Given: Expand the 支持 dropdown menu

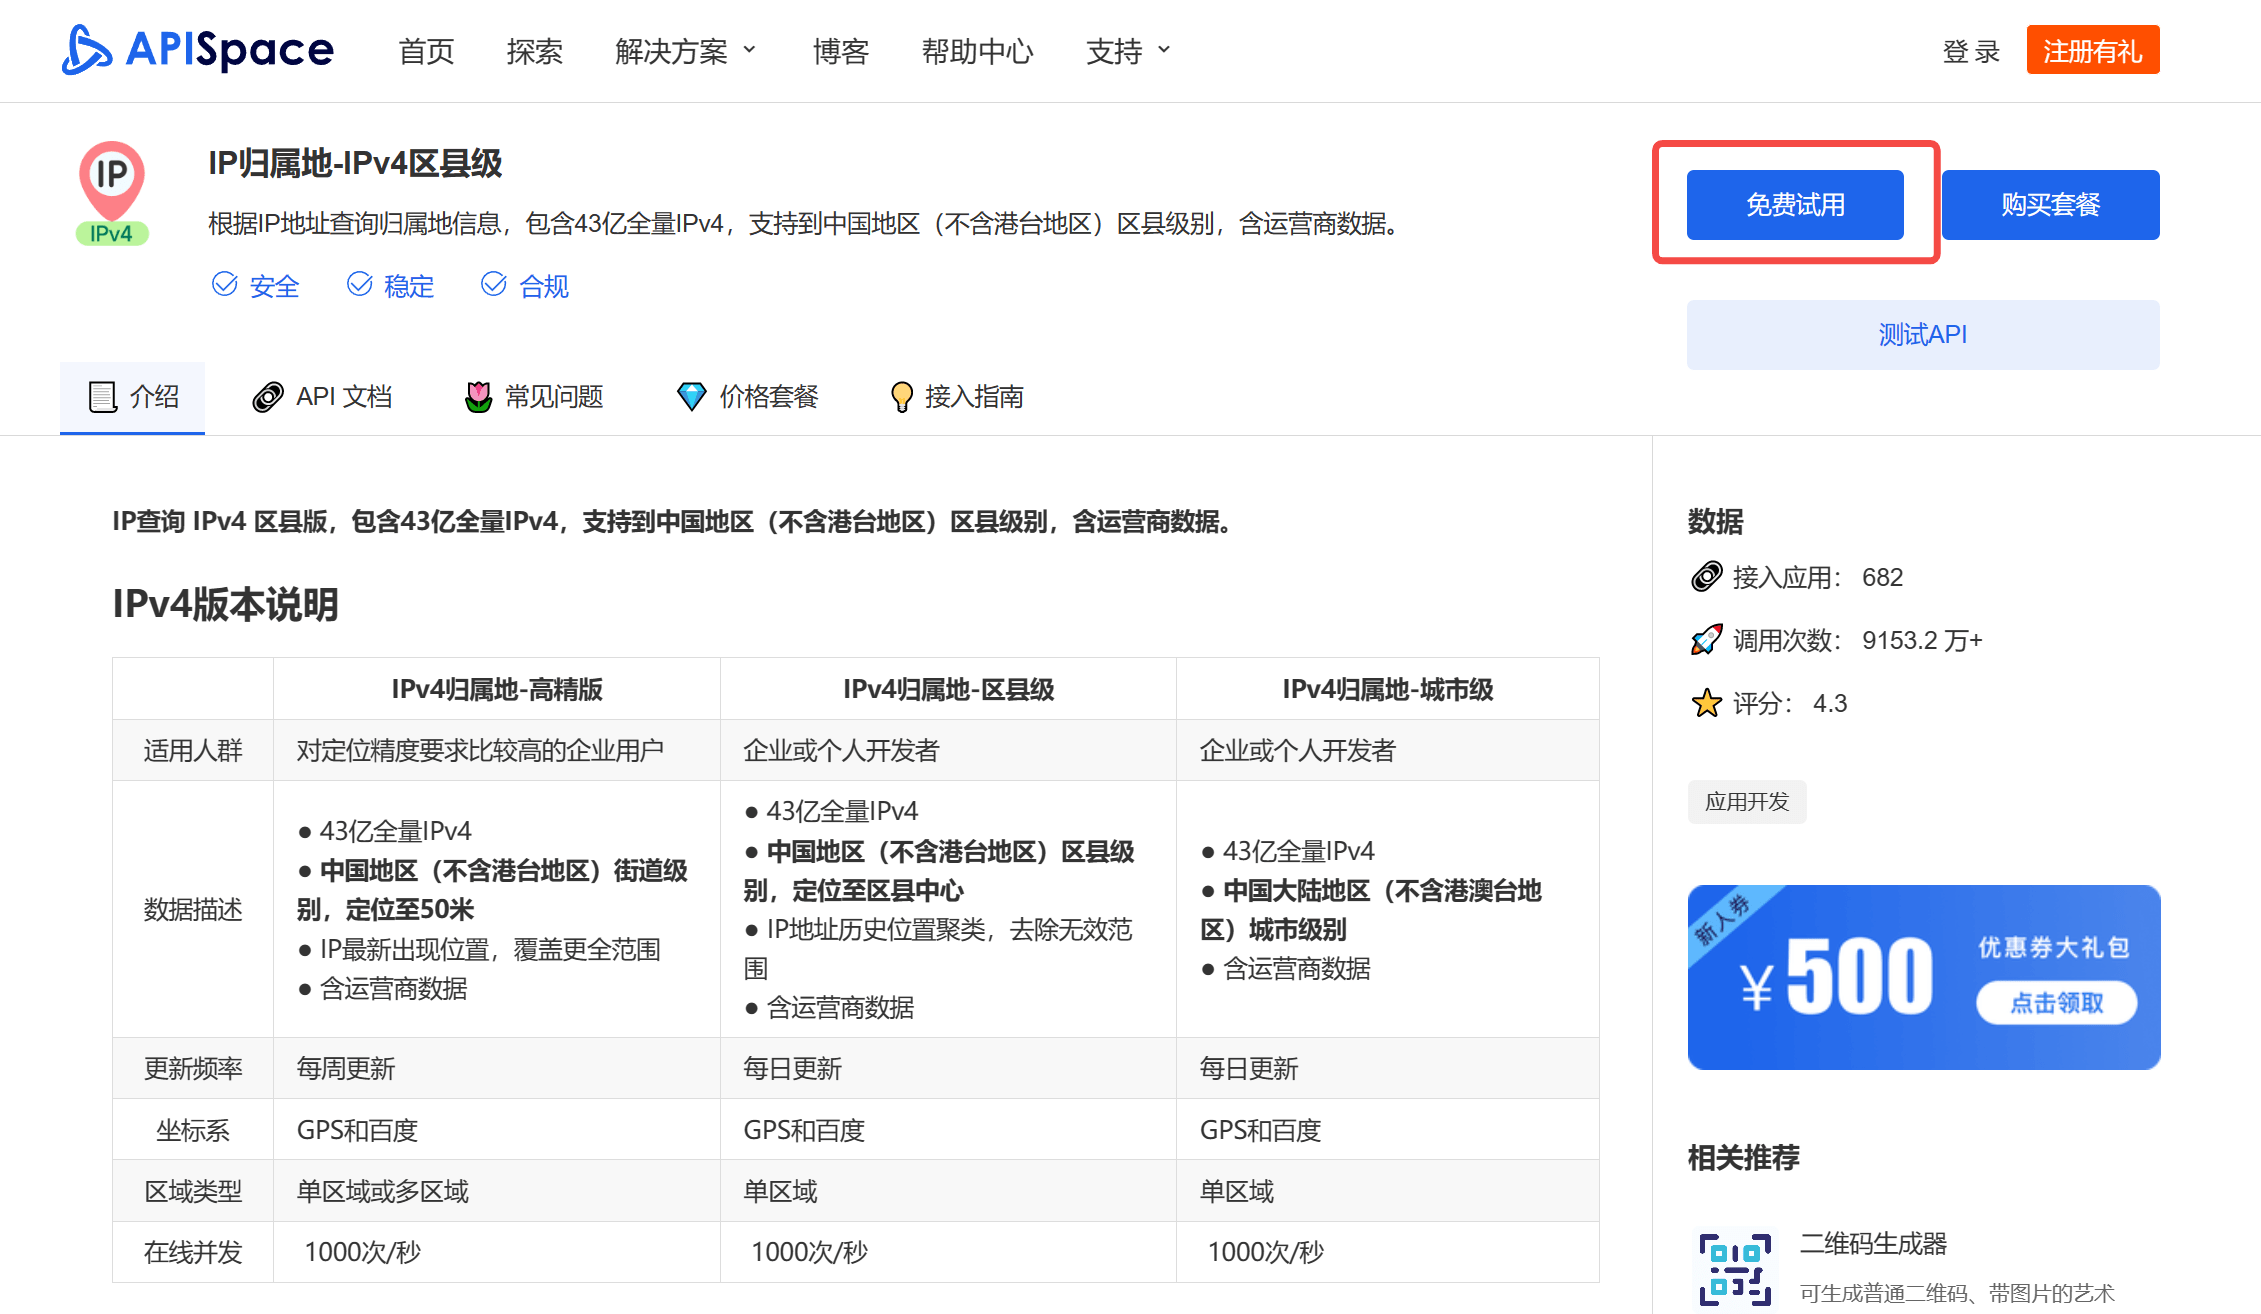Looking at the screenshot, I should tap(1128, 51).
